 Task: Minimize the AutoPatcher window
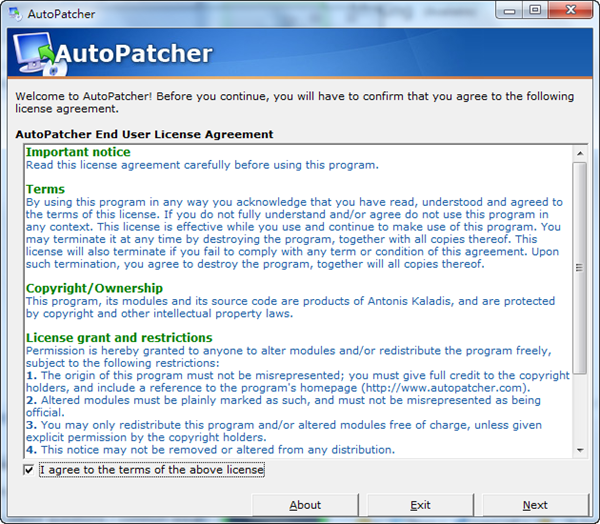pos(508,10)
